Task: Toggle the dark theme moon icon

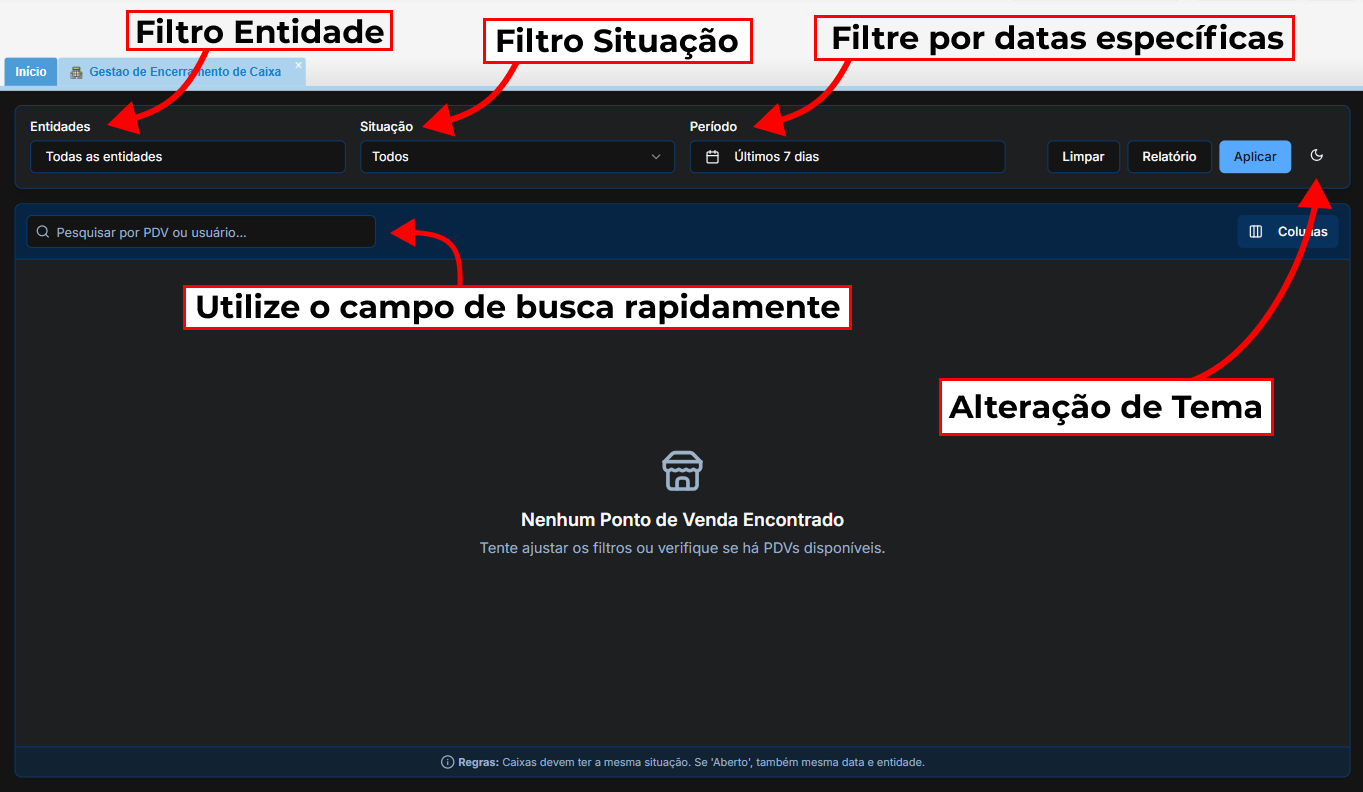Action: click(x=1316, y=156)
